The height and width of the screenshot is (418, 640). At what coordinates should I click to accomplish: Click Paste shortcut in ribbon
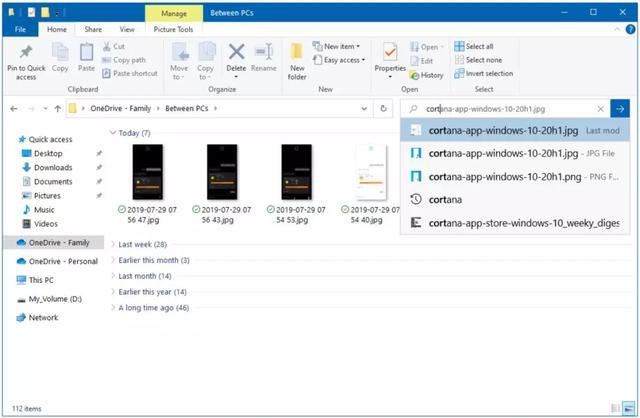130,73
